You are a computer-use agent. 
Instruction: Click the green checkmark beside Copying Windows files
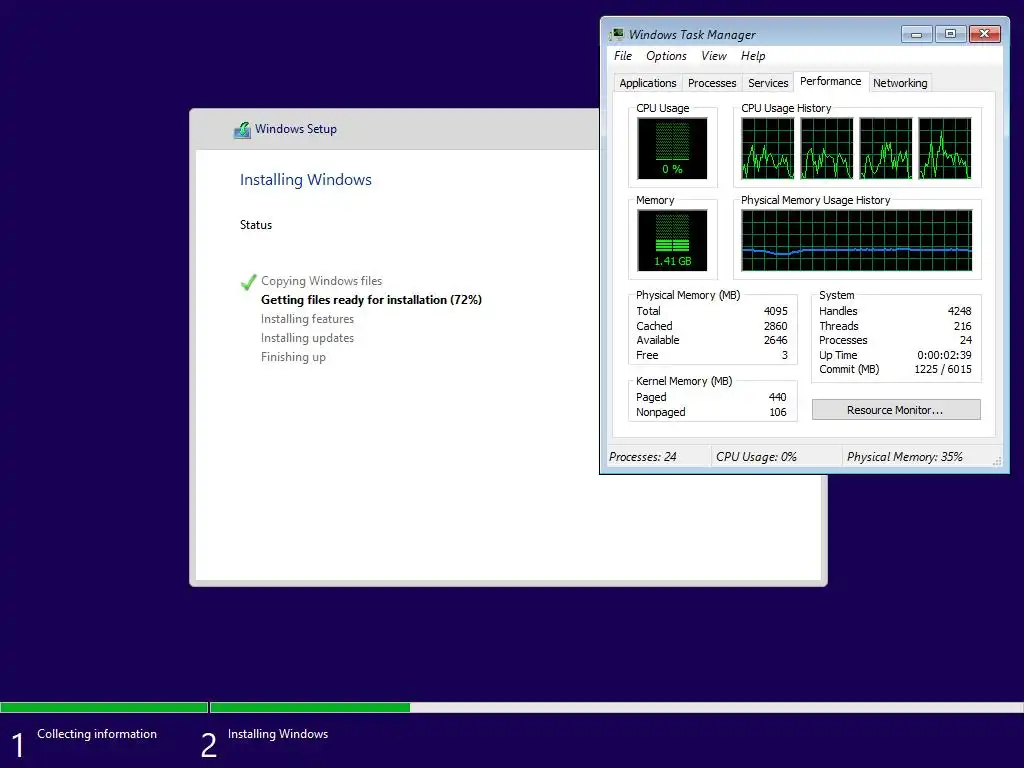[248, 282]
